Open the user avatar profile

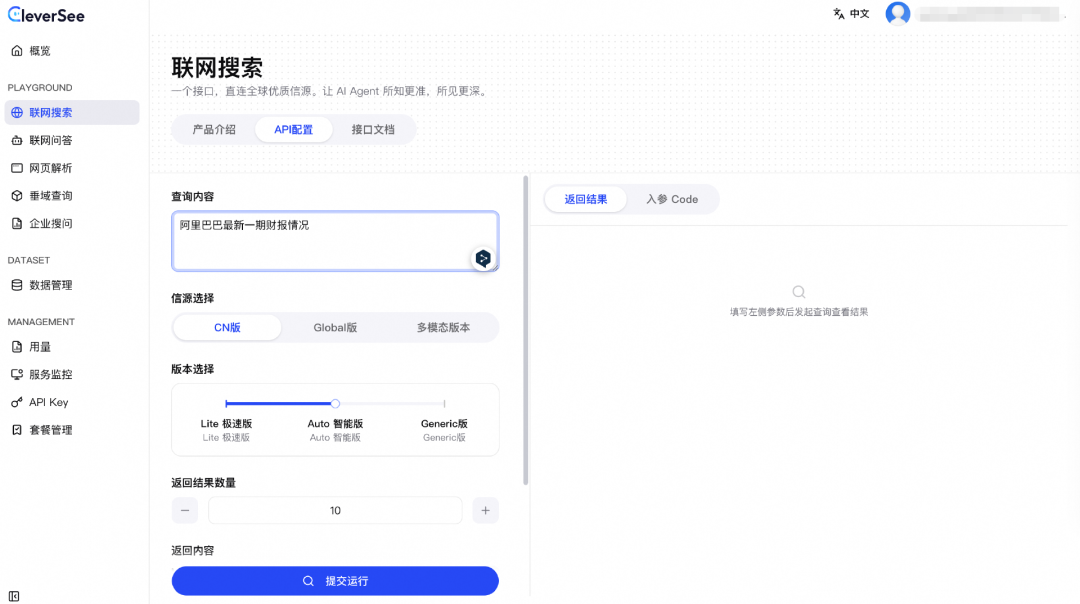click(897, 13)
